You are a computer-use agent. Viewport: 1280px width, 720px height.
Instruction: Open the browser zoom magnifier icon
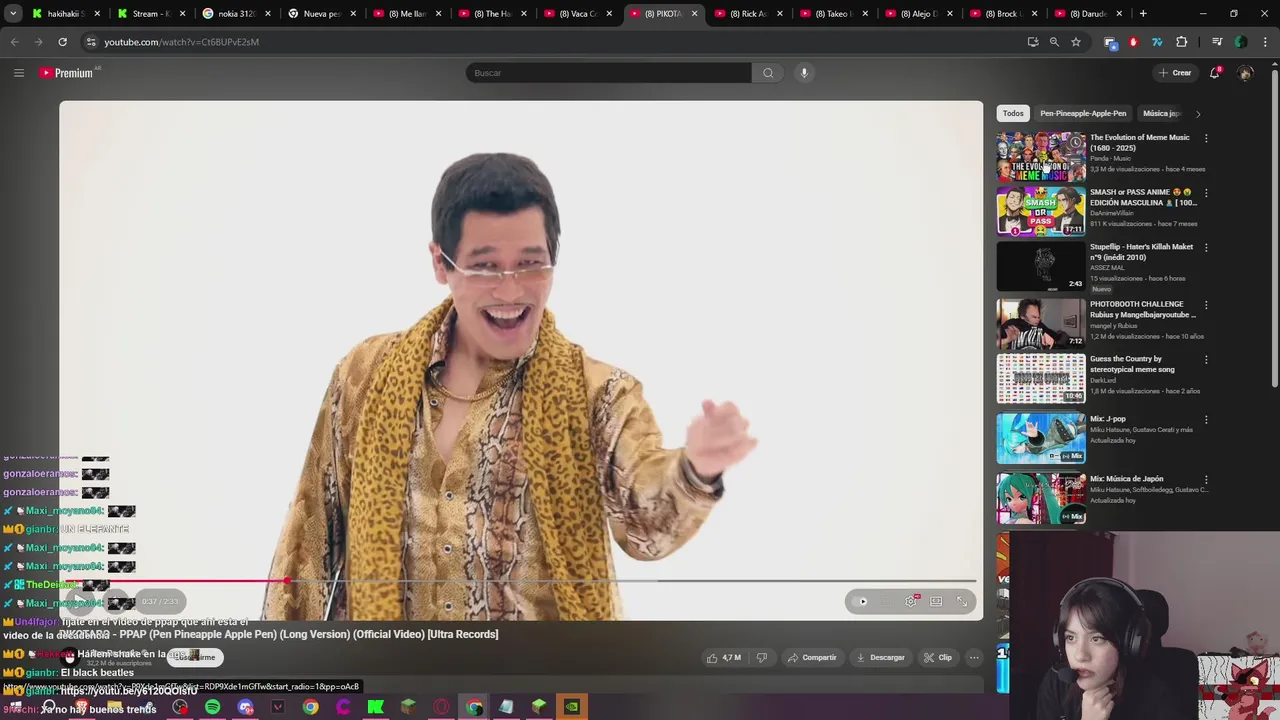click(1054, 42)
